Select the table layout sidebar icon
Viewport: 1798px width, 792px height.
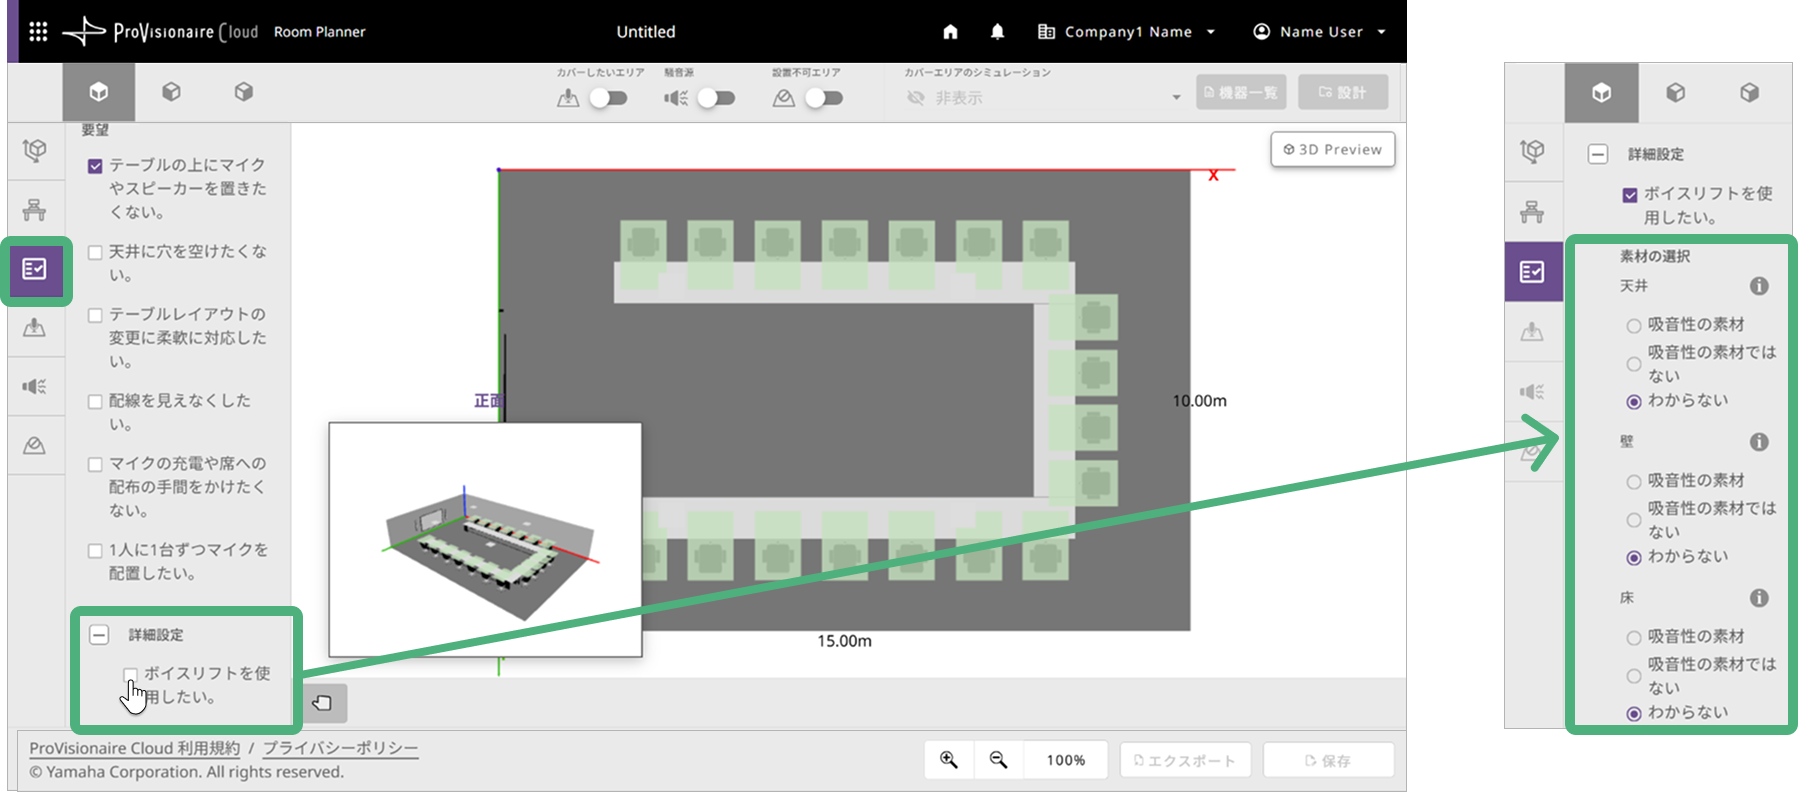(35, 210)
